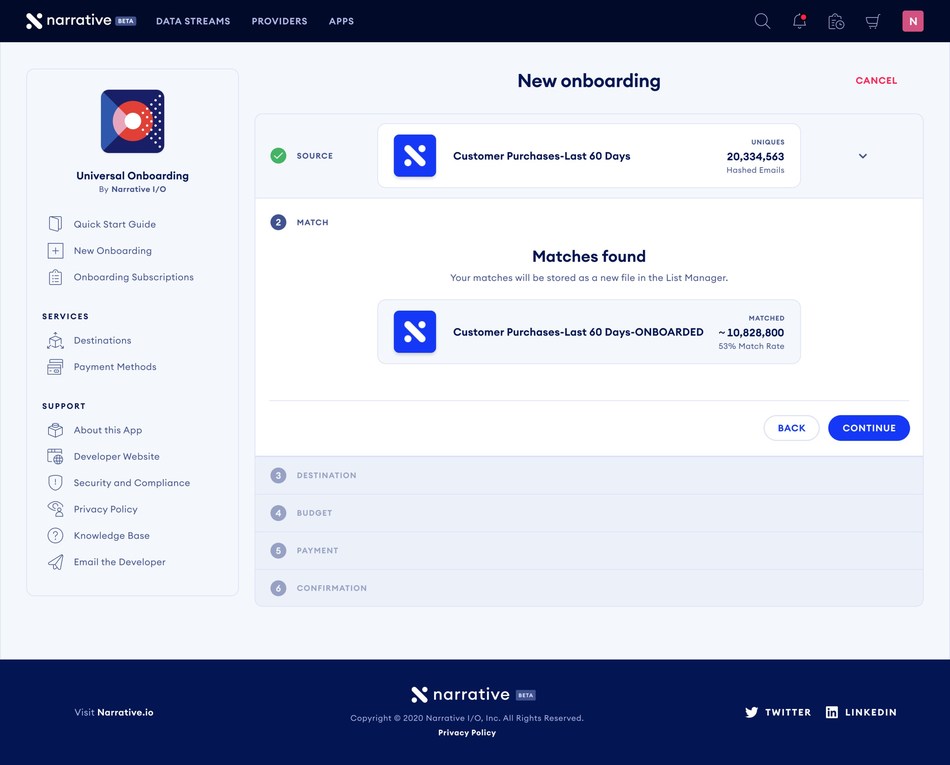Click Onboarding Subscriptions clipboard icon
The width and height of the screenshot is (950, 765).
(55, 277)
